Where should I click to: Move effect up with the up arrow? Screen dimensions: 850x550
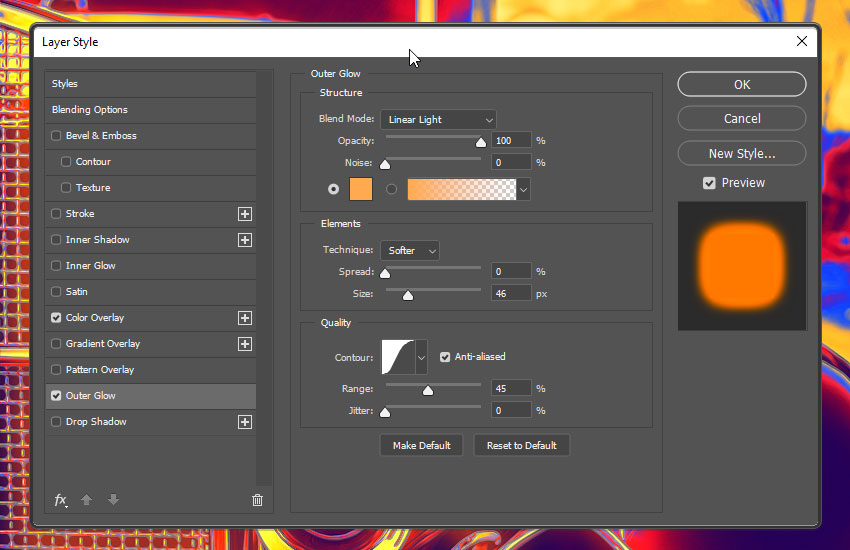[87, 500]
